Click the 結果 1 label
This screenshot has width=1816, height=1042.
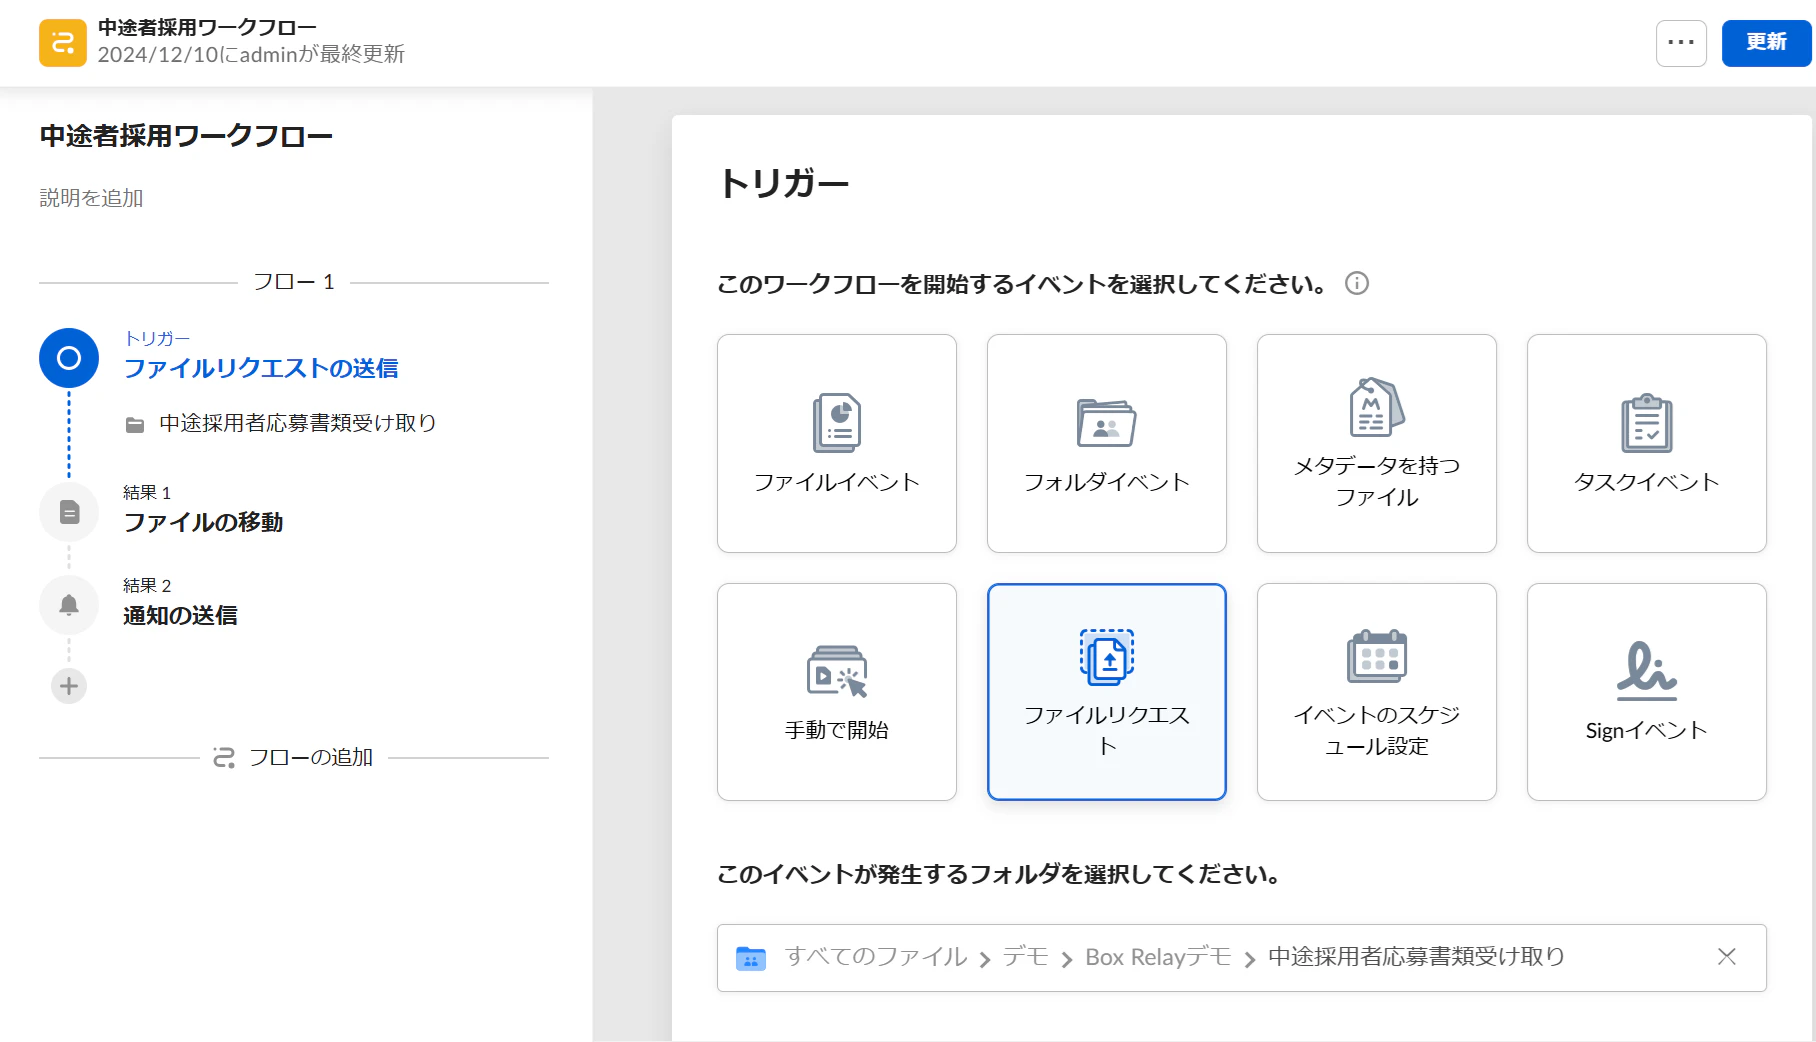[x=147, y=493]
